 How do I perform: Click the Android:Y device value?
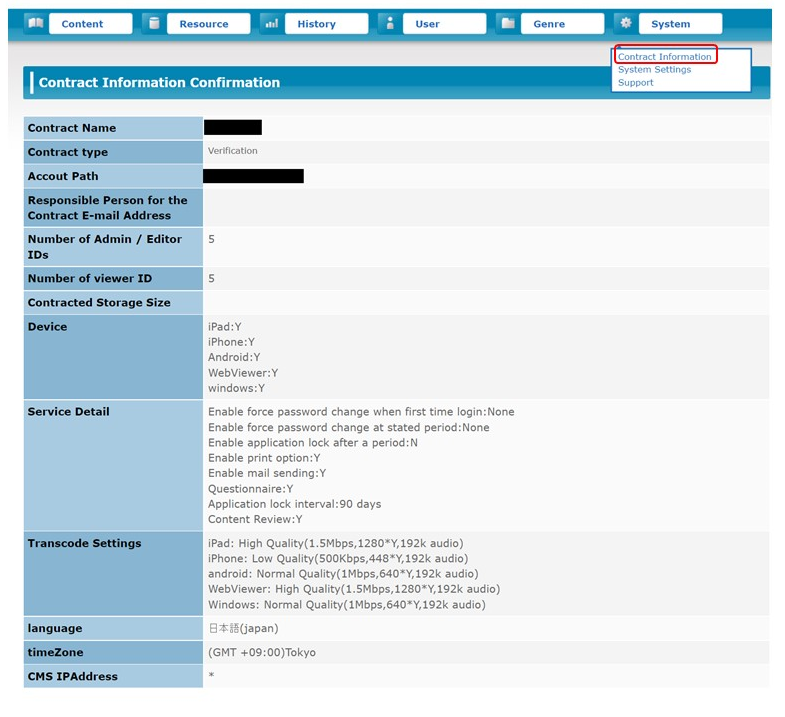pyautogui.click(x=234, y=357)
